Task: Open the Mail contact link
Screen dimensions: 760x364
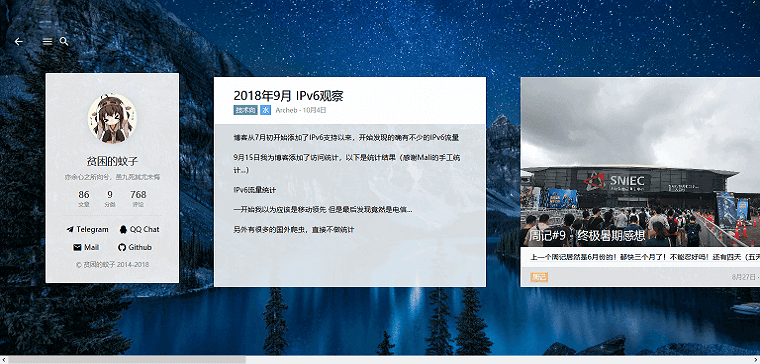Action: [x=86, y=248]
